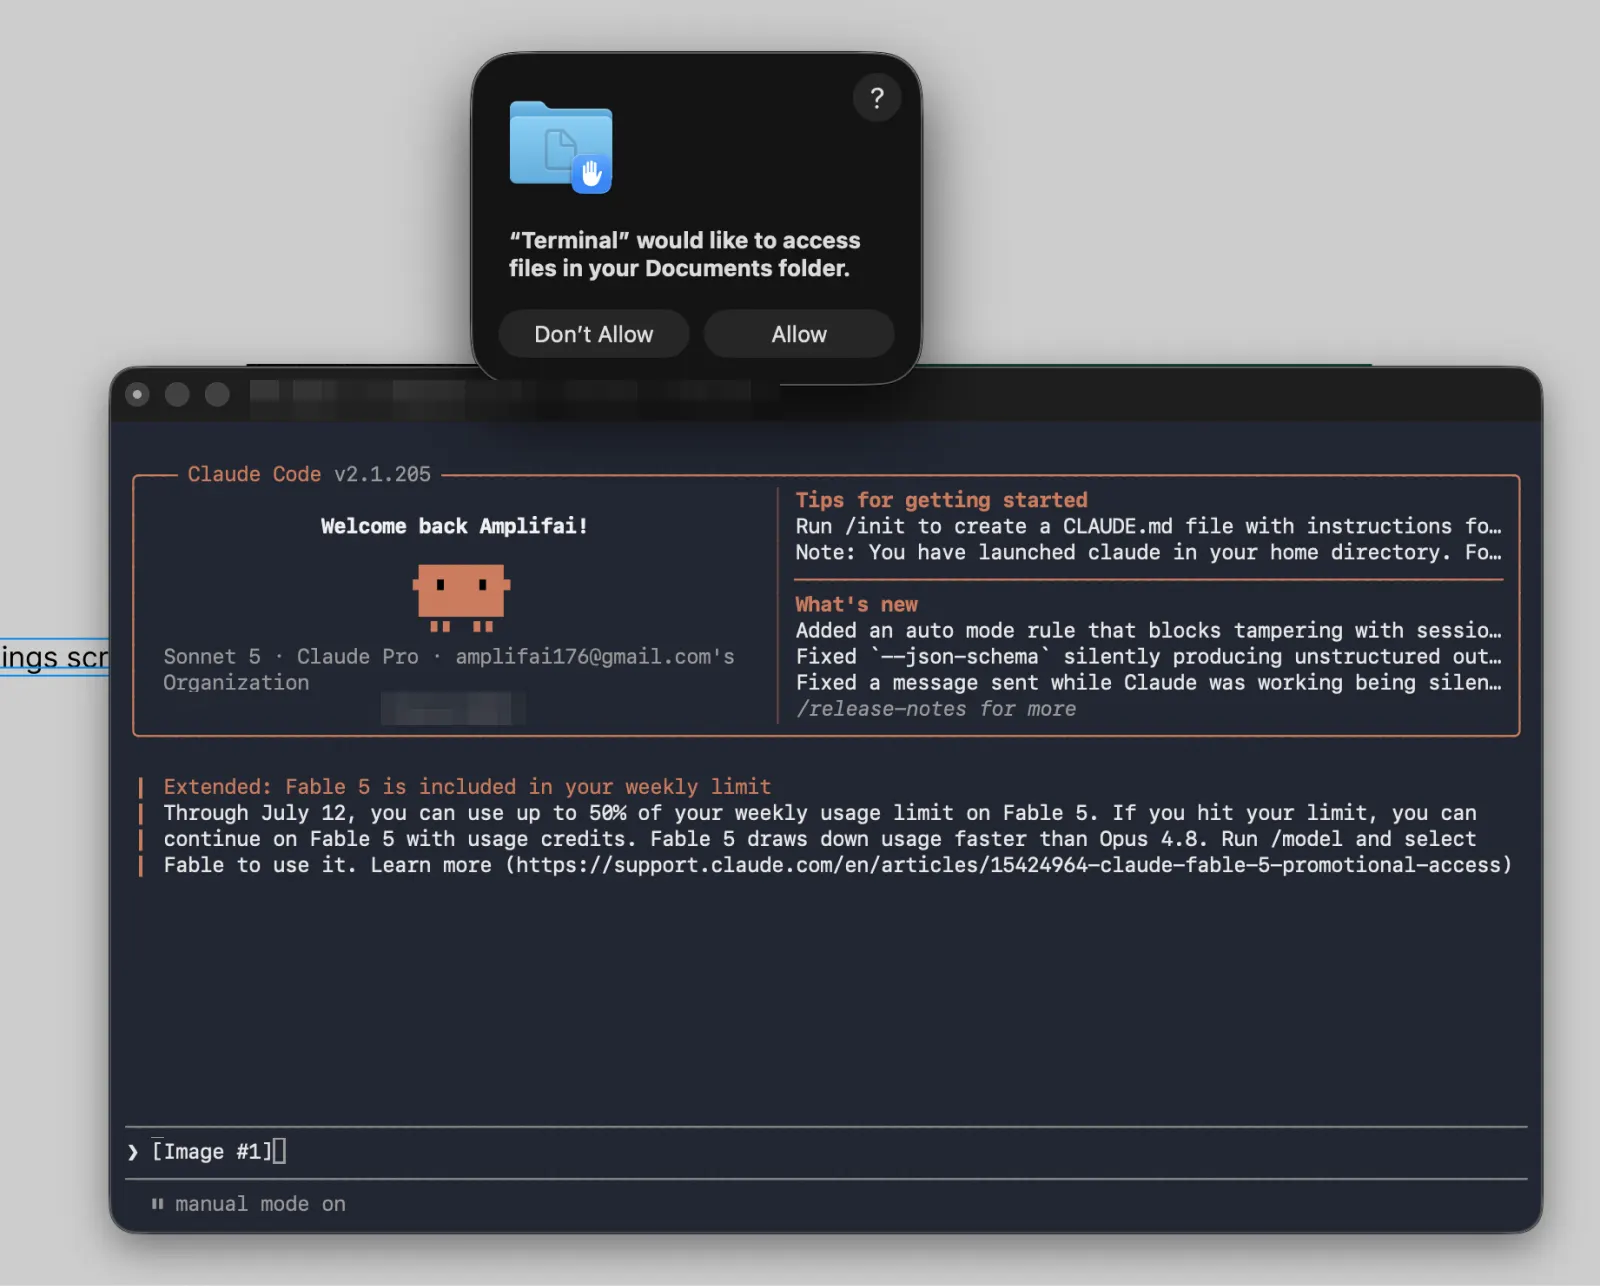
Task: Click the Terminal window minimize button
Action: pyautogui.click(x=177, y=394)
